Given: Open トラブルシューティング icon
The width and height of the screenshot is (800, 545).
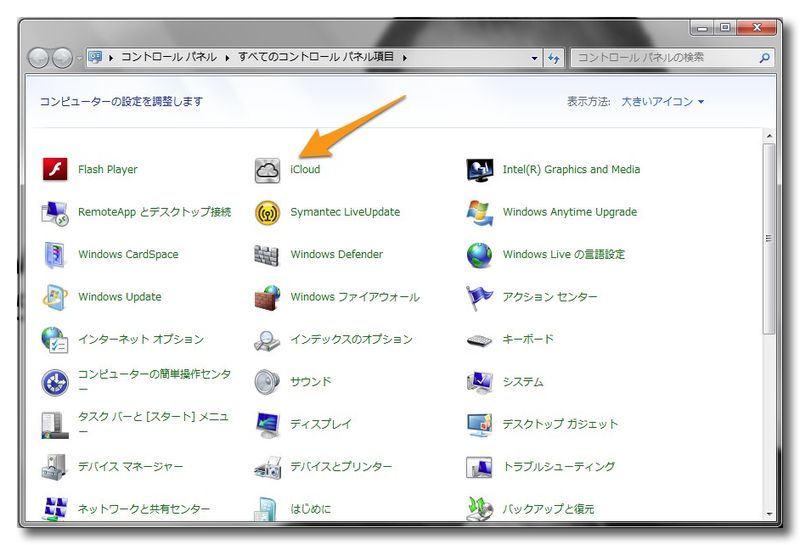Looking at the screenshot, I should [x=480, y=467].
